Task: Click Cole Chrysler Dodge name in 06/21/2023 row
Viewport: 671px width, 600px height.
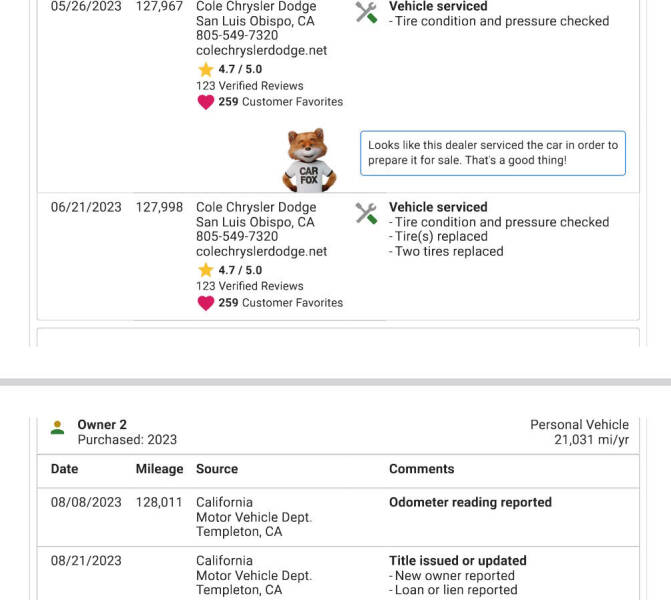Action: [x=256, y=207]
